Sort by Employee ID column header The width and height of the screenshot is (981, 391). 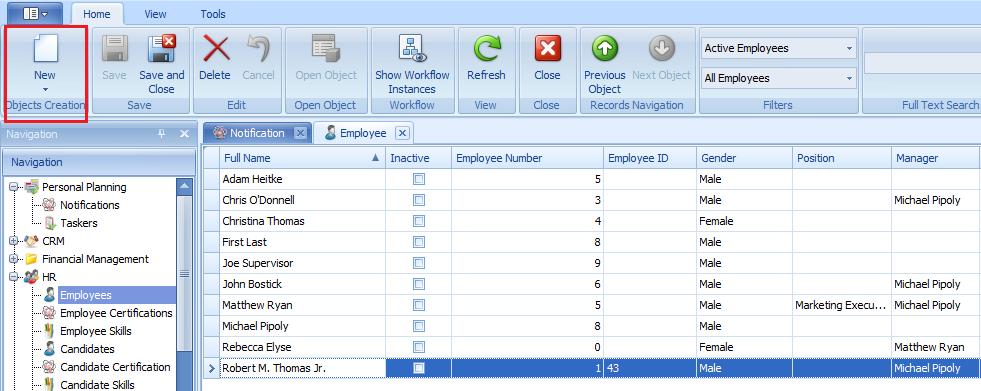[649, 158]
